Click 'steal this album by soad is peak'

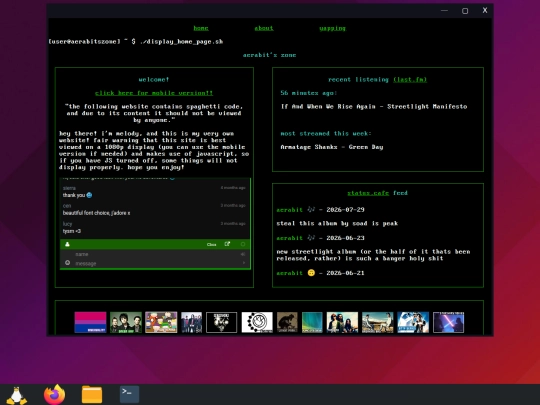[x=337, y=224]
